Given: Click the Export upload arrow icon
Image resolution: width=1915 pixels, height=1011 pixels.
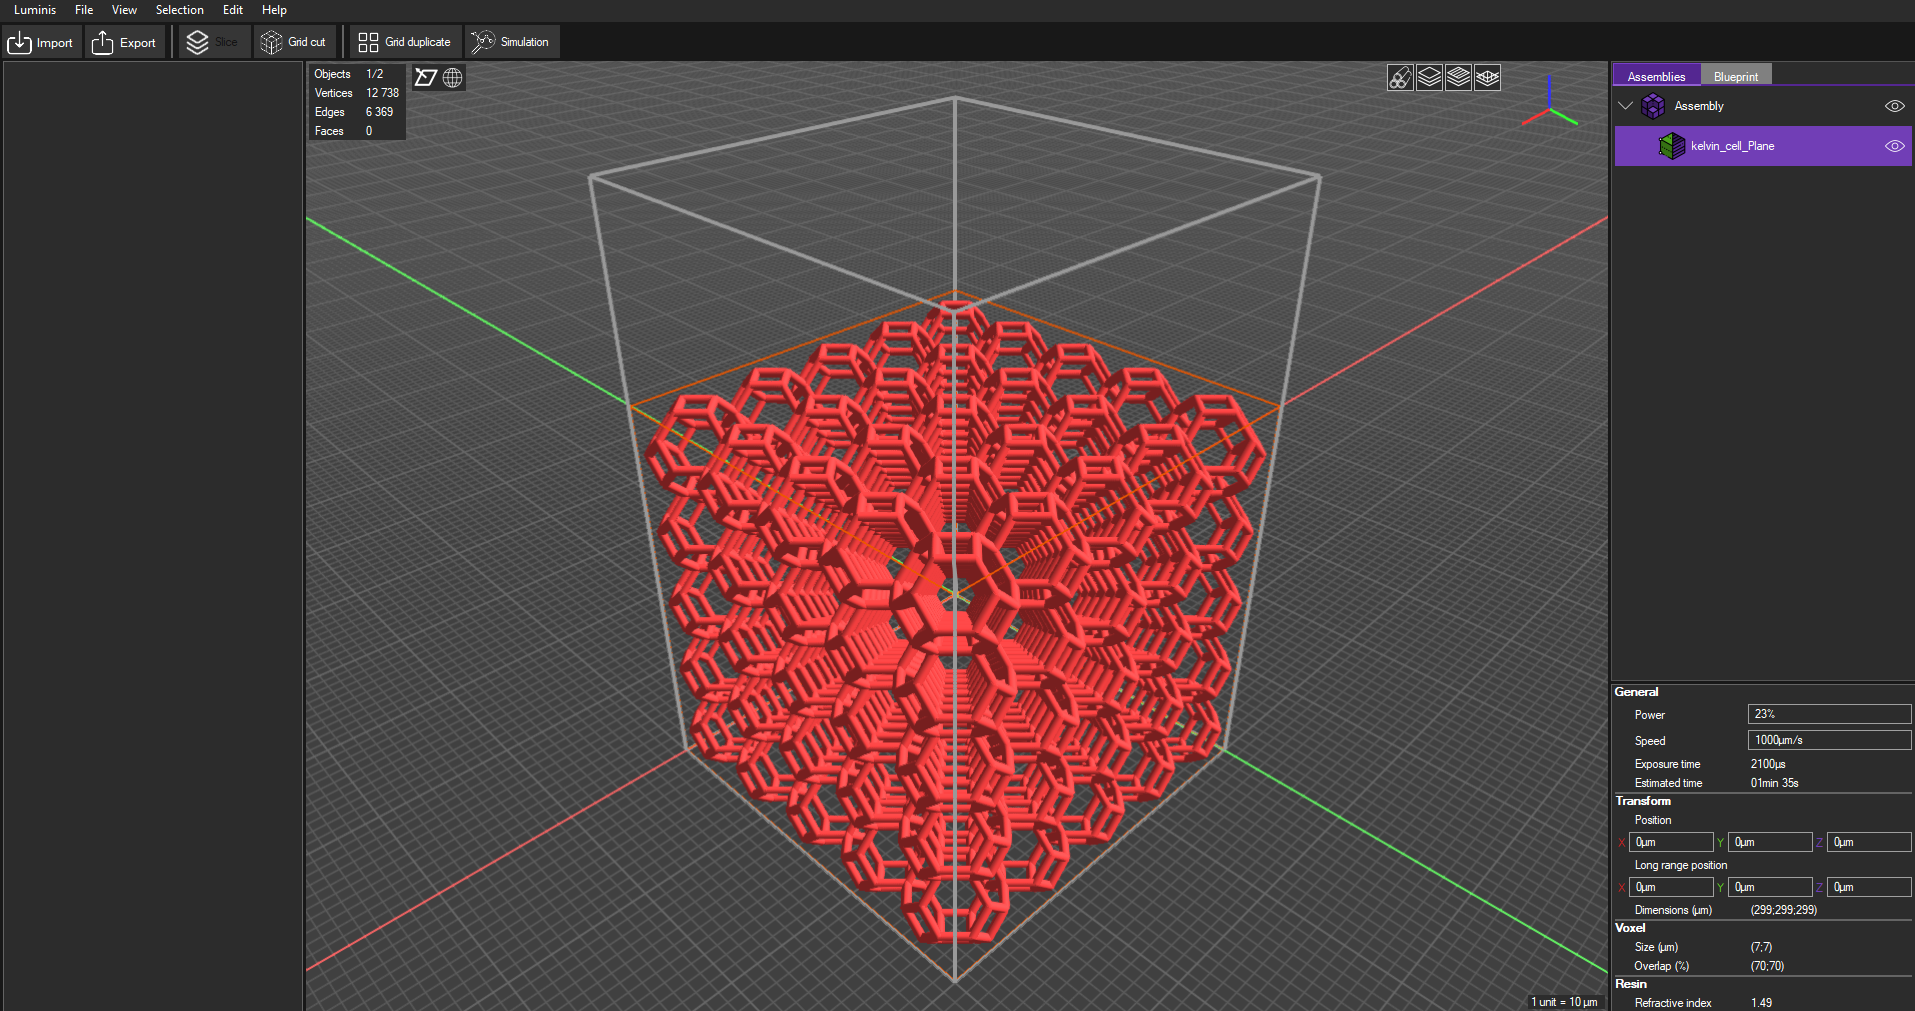Looking at the screenshot, I should [x=102, y=42].
